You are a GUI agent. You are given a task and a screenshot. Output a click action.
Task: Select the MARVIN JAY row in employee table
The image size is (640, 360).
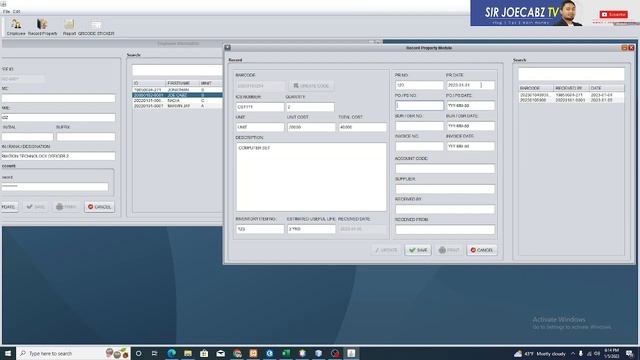pos(177,106)
